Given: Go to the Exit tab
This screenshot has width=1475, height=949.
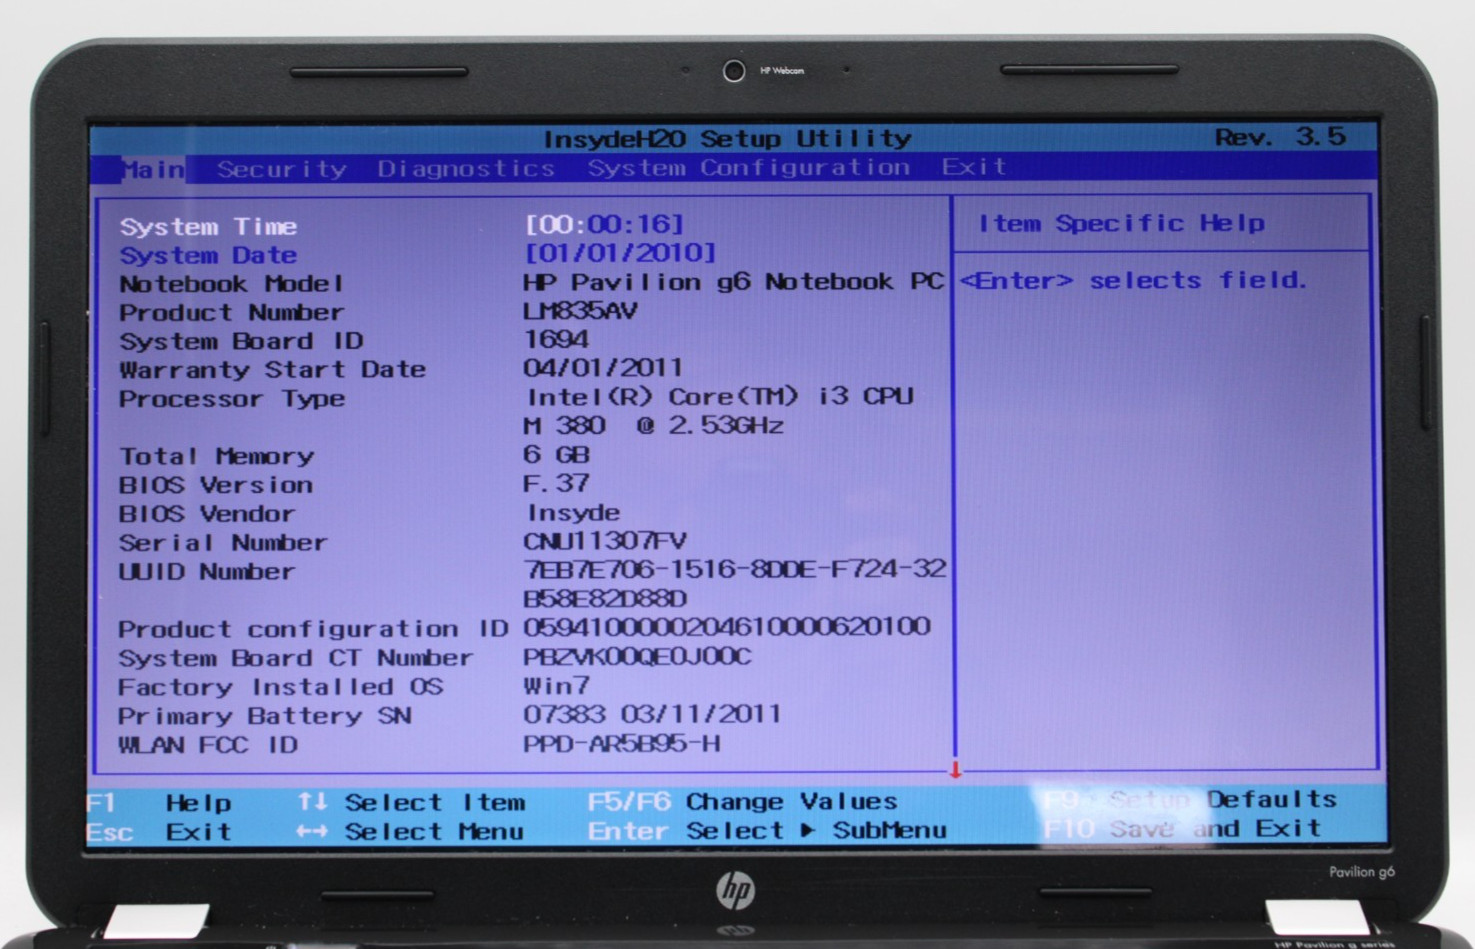Looking at the screenshot, I should pyautogui.click(x=974, y=166).
